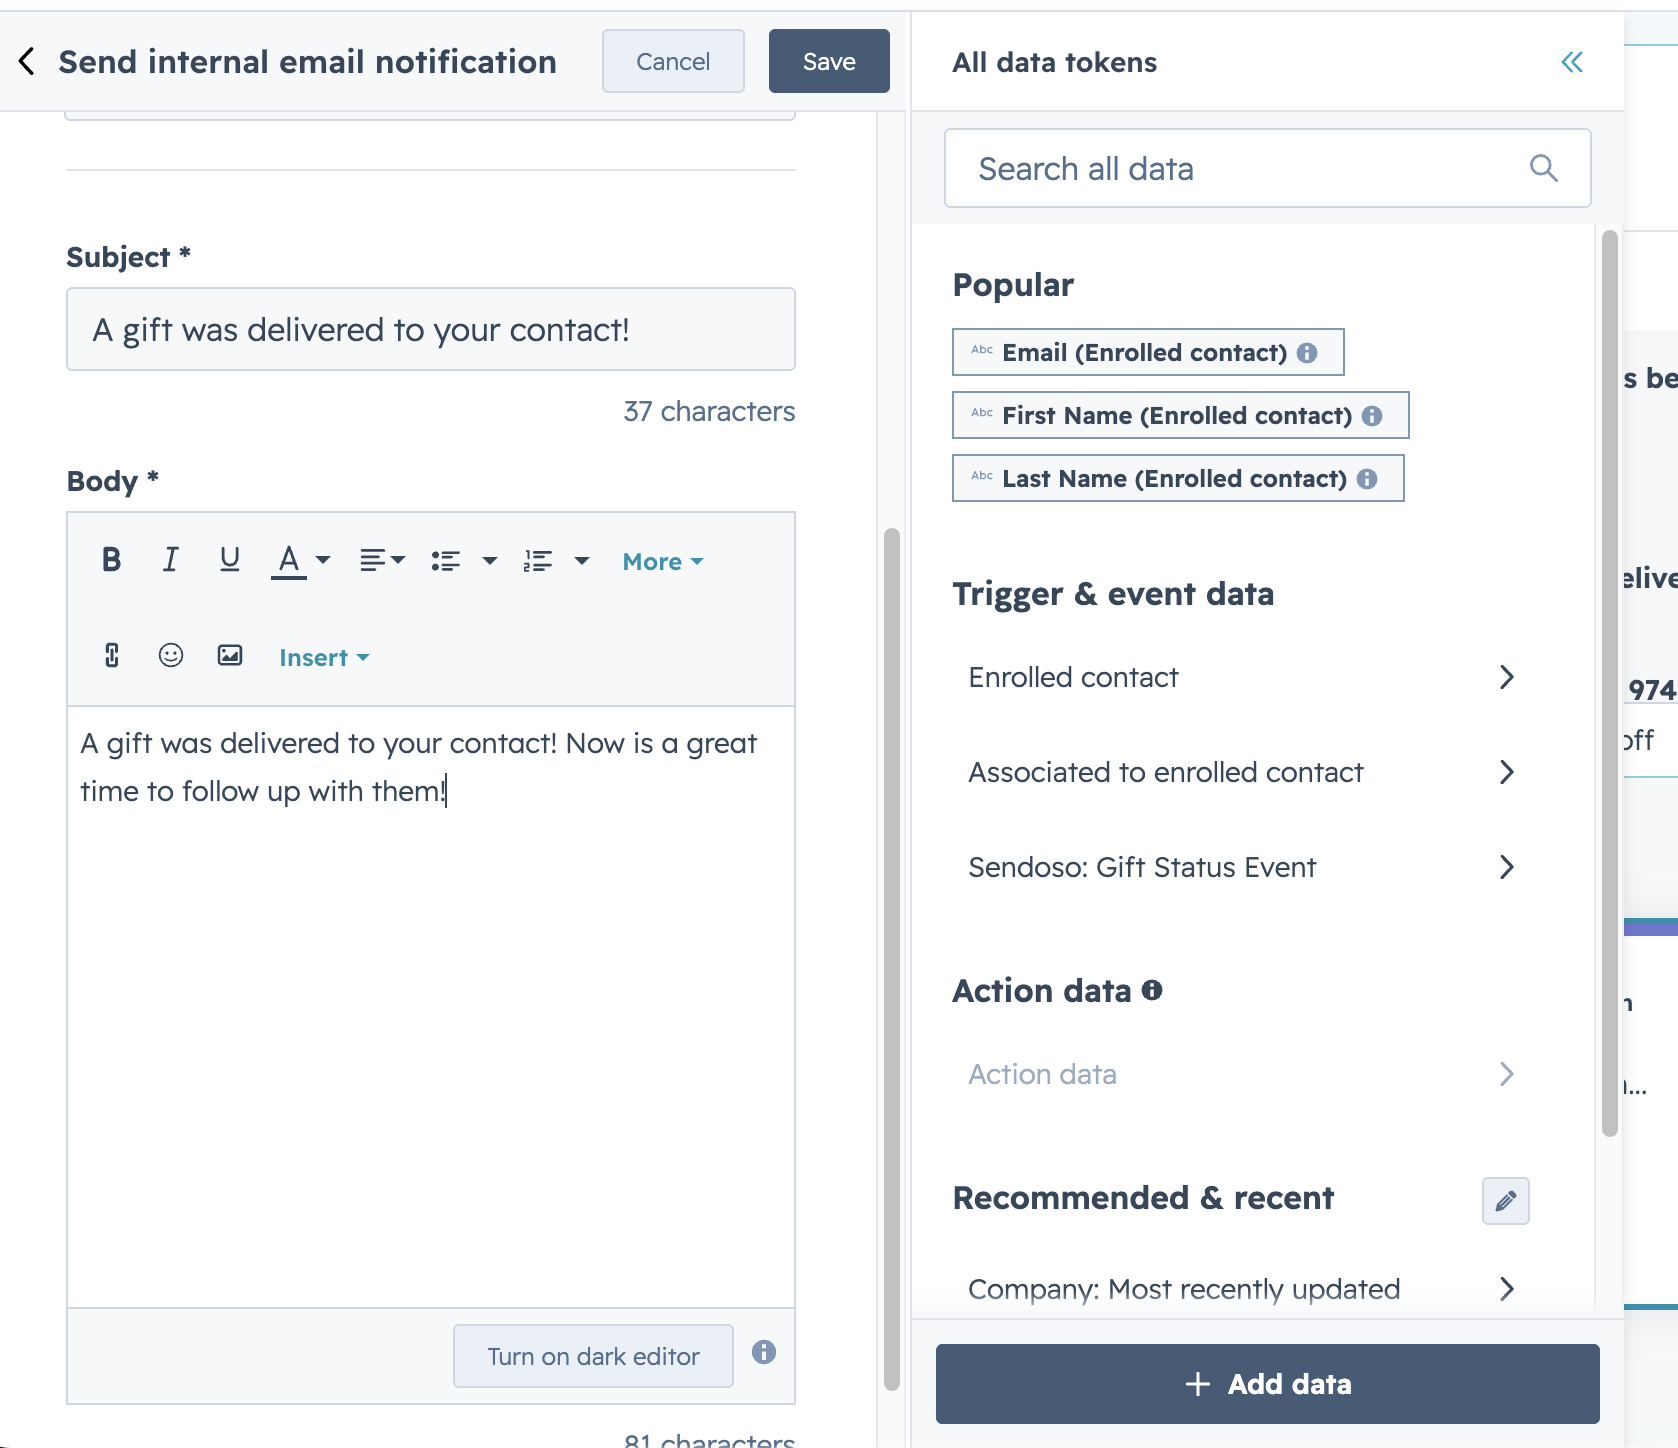Collapse the All data tokens panel
Viewport: 1678px width, 1448px height.
[1572, 62]
